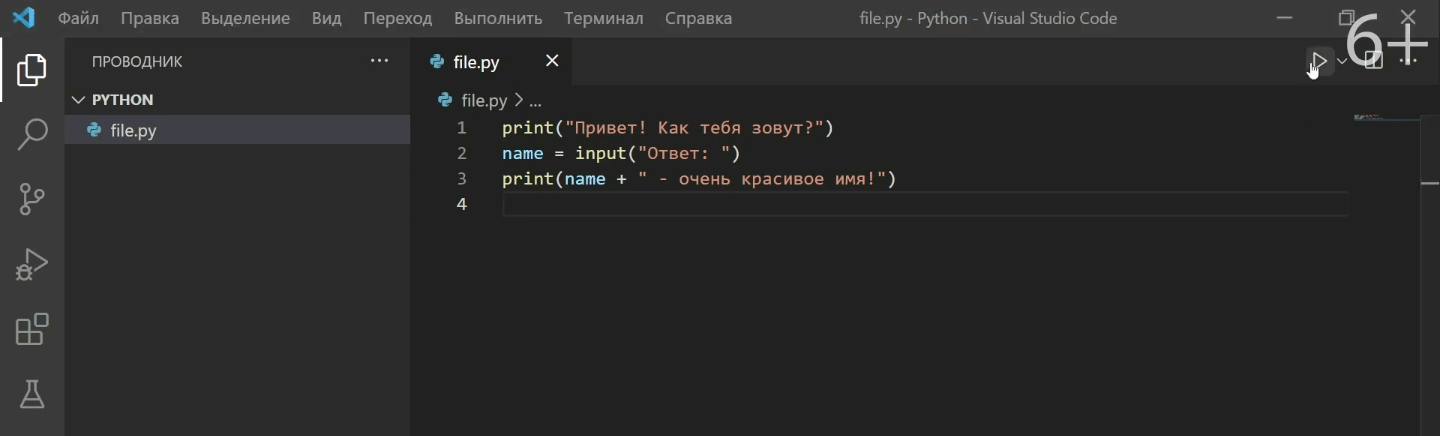Image resolution: width=1440 pixels, height=436 pixels.
Task: Open the Run and Debug view
Action: click(32, 264)
